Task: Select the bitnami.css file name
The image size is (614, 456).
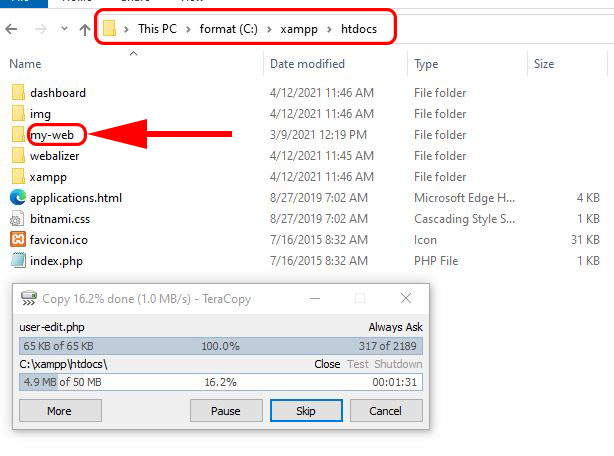Action: 60,219
